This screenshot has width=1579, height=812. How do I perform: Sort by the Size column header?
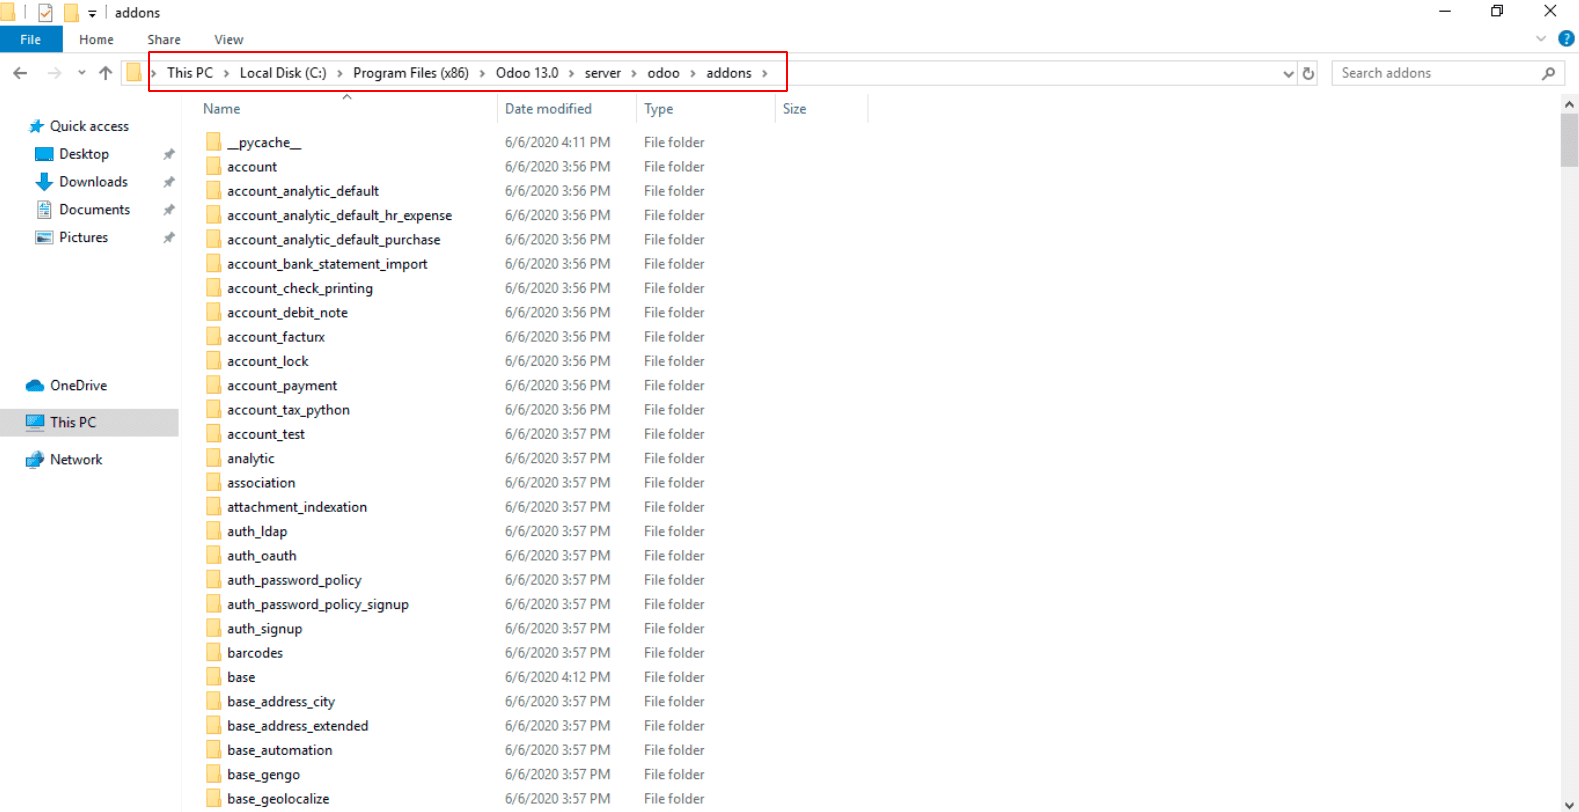coord(794,109)
